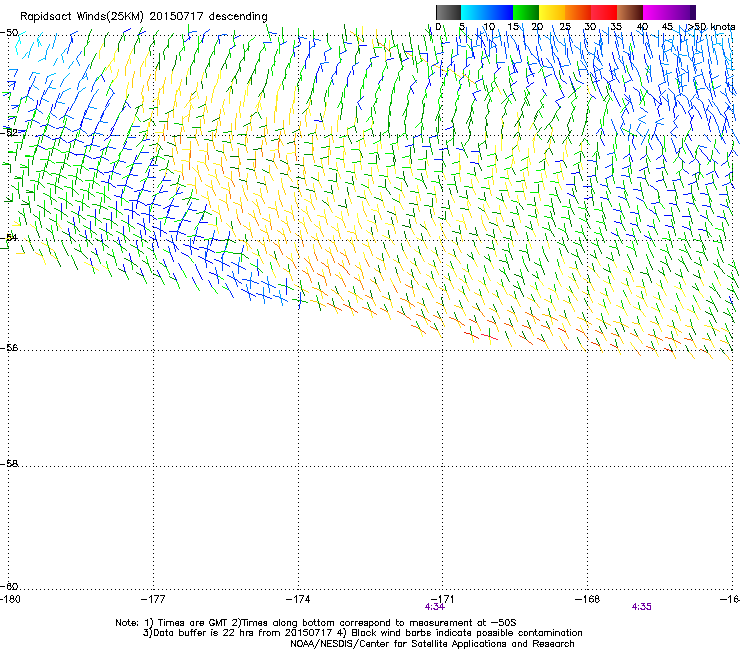740x650 pixels.
Task: Pick the orange 25-30 knots legend swatch
Action: point(578,12)
